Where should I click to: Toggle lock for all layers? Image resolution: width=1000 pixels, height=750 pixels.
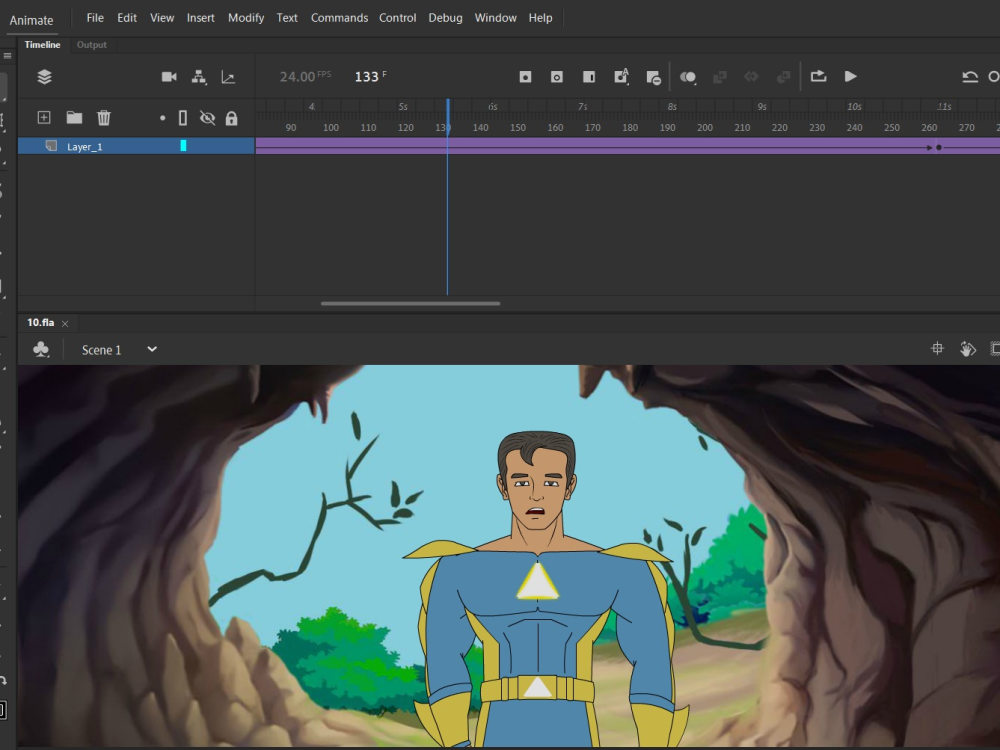(x=232, y=118)
